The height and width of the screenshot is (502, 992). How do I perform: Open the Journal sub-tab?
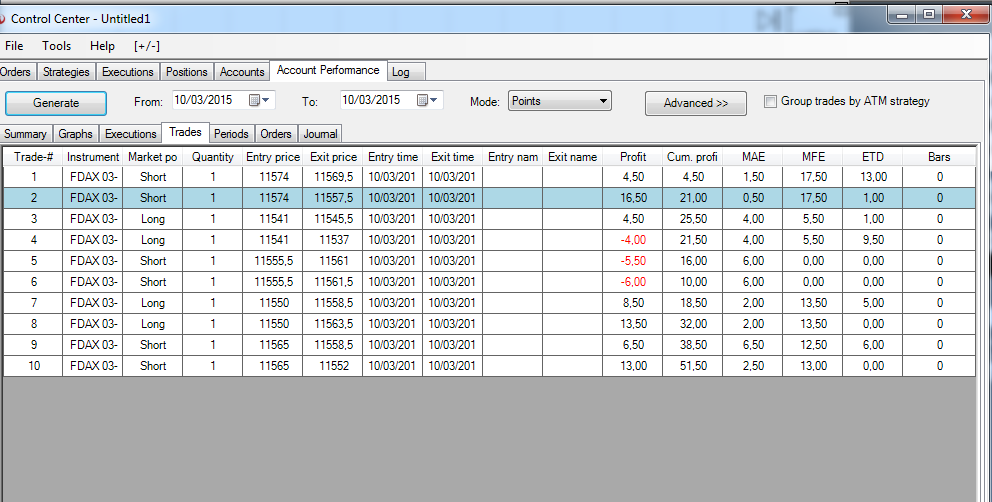coord(320,134)
